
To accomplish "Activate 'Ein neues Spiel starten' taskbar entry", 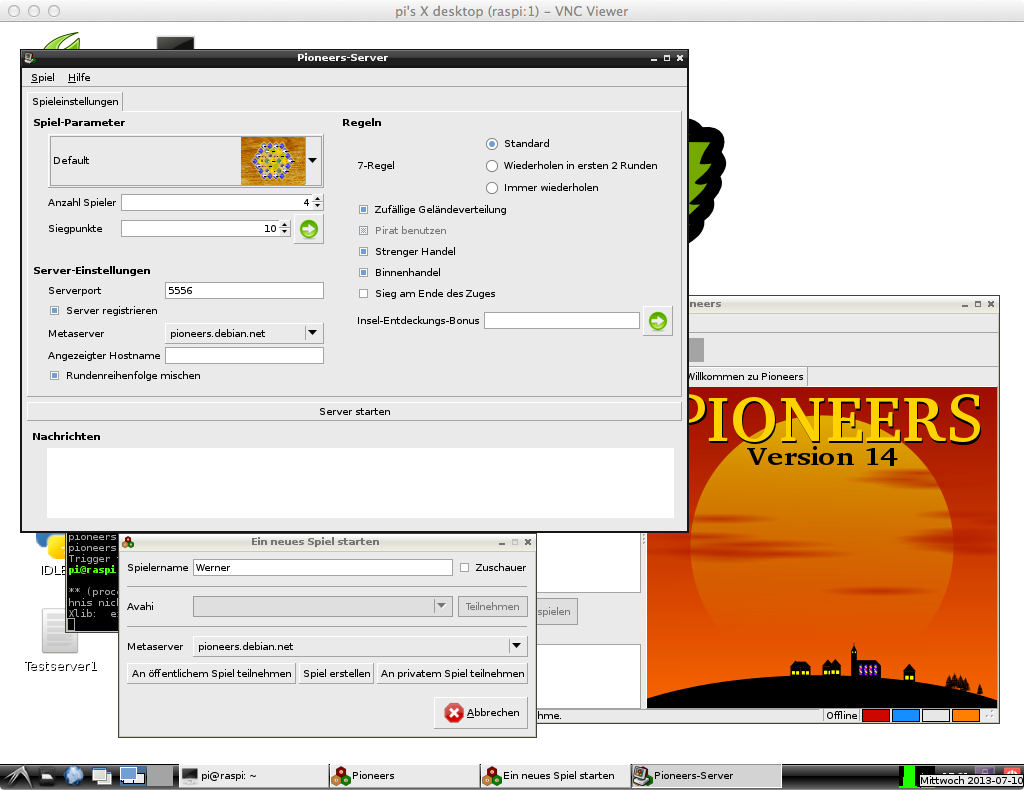I will [555, 776].
